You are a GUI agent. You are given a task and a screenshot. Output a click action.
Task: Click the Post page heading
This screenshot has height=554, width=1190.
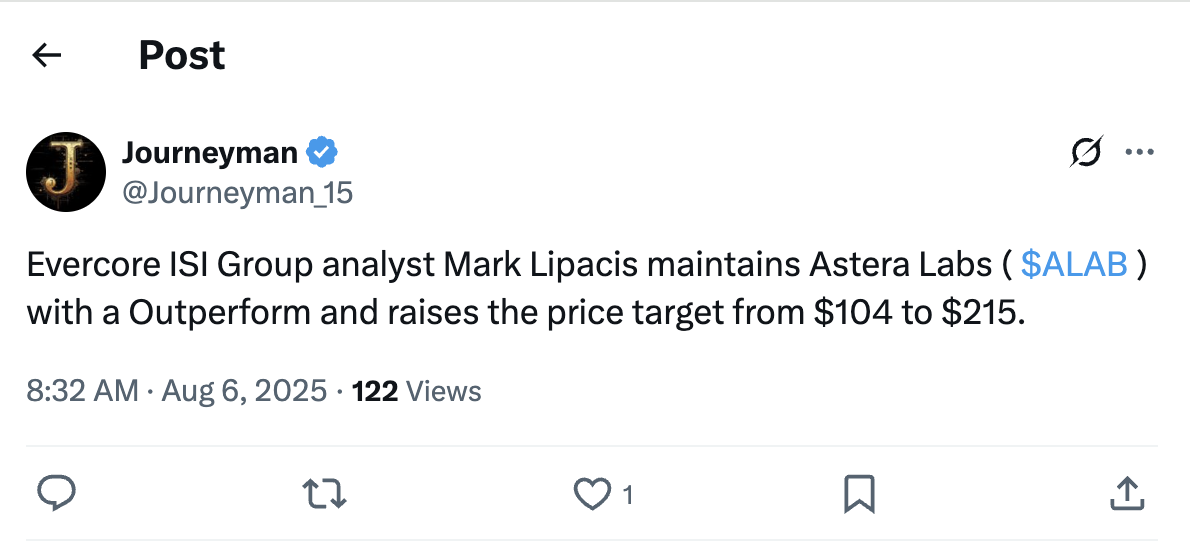182,55
